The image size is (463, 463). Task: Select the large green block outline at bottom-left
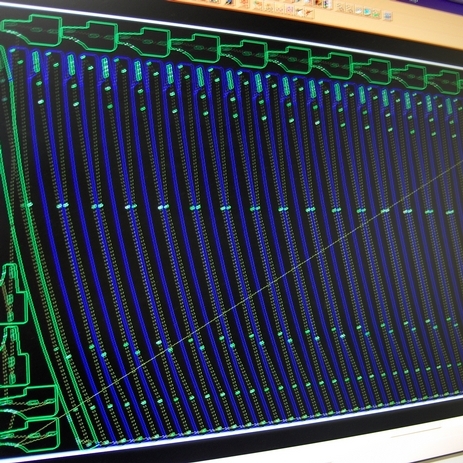[x=30, y=418]
